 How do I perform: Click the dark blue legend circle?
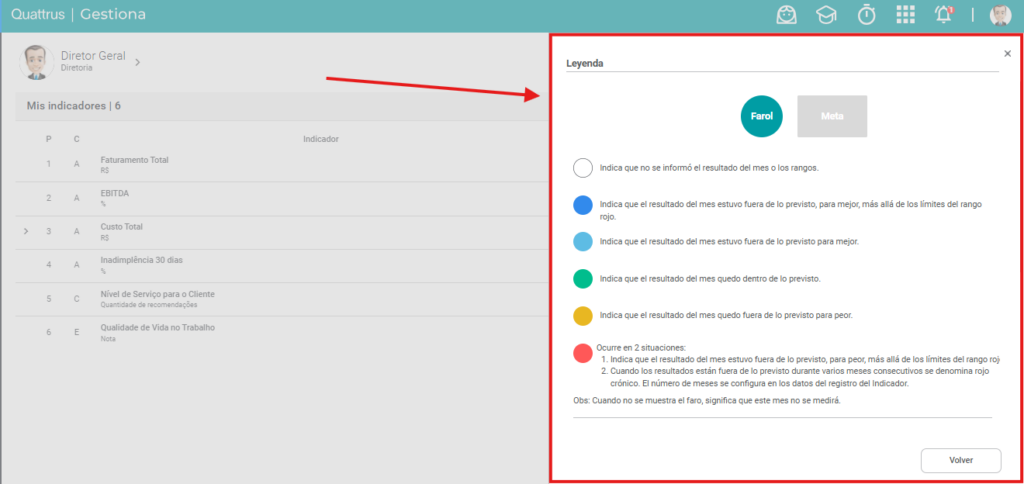583,205
